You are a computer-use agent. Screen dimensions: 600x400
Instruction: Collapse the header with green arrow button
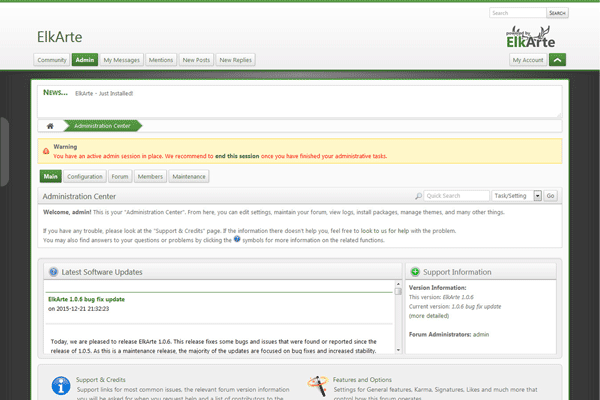pos(558,60)
